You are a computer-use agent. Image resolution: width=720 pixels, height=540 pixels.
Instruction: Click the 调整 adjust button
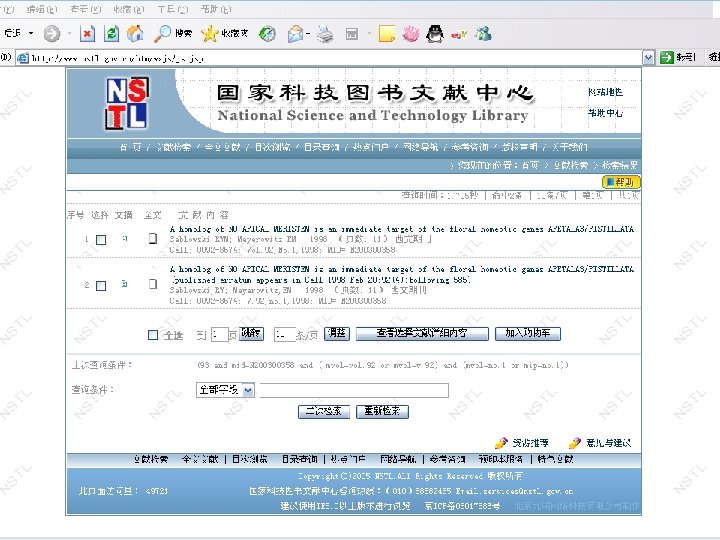(x=337, y=333)
